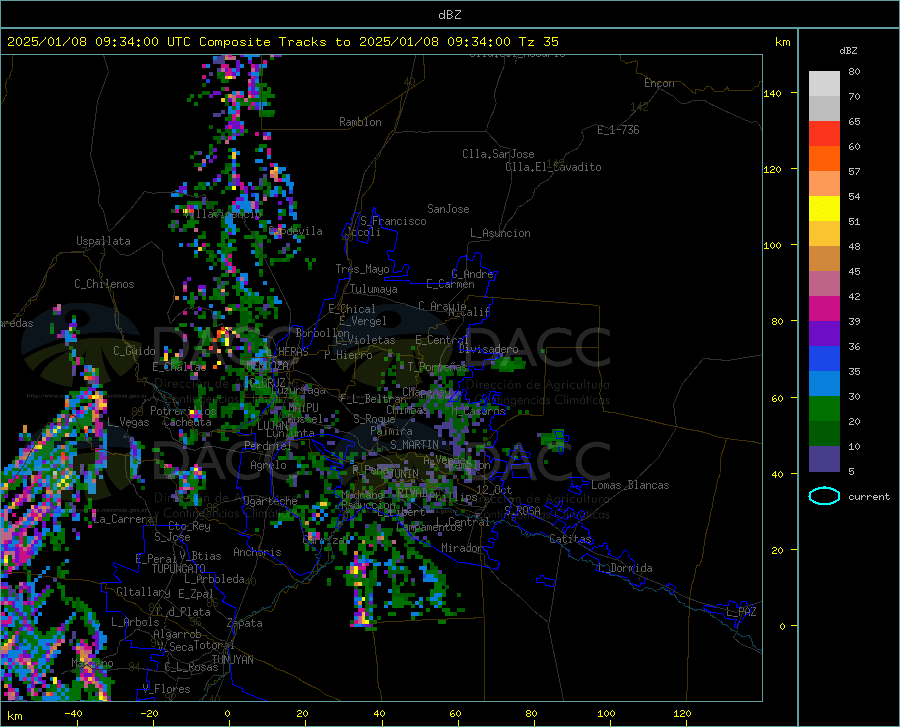Click the 'L_PAZ' place label
Screen dimensions: 900x727
click(741, 612)
